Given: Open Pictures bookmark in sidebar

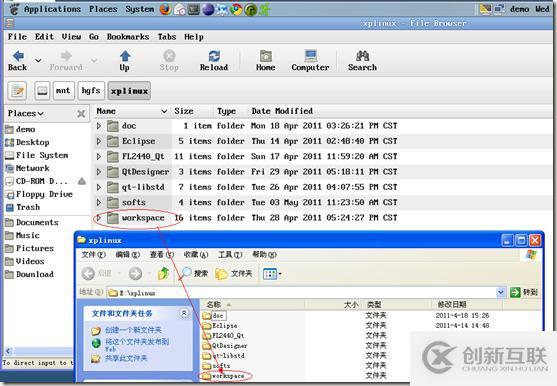Looking at the screenshot, I should [30, 248].
